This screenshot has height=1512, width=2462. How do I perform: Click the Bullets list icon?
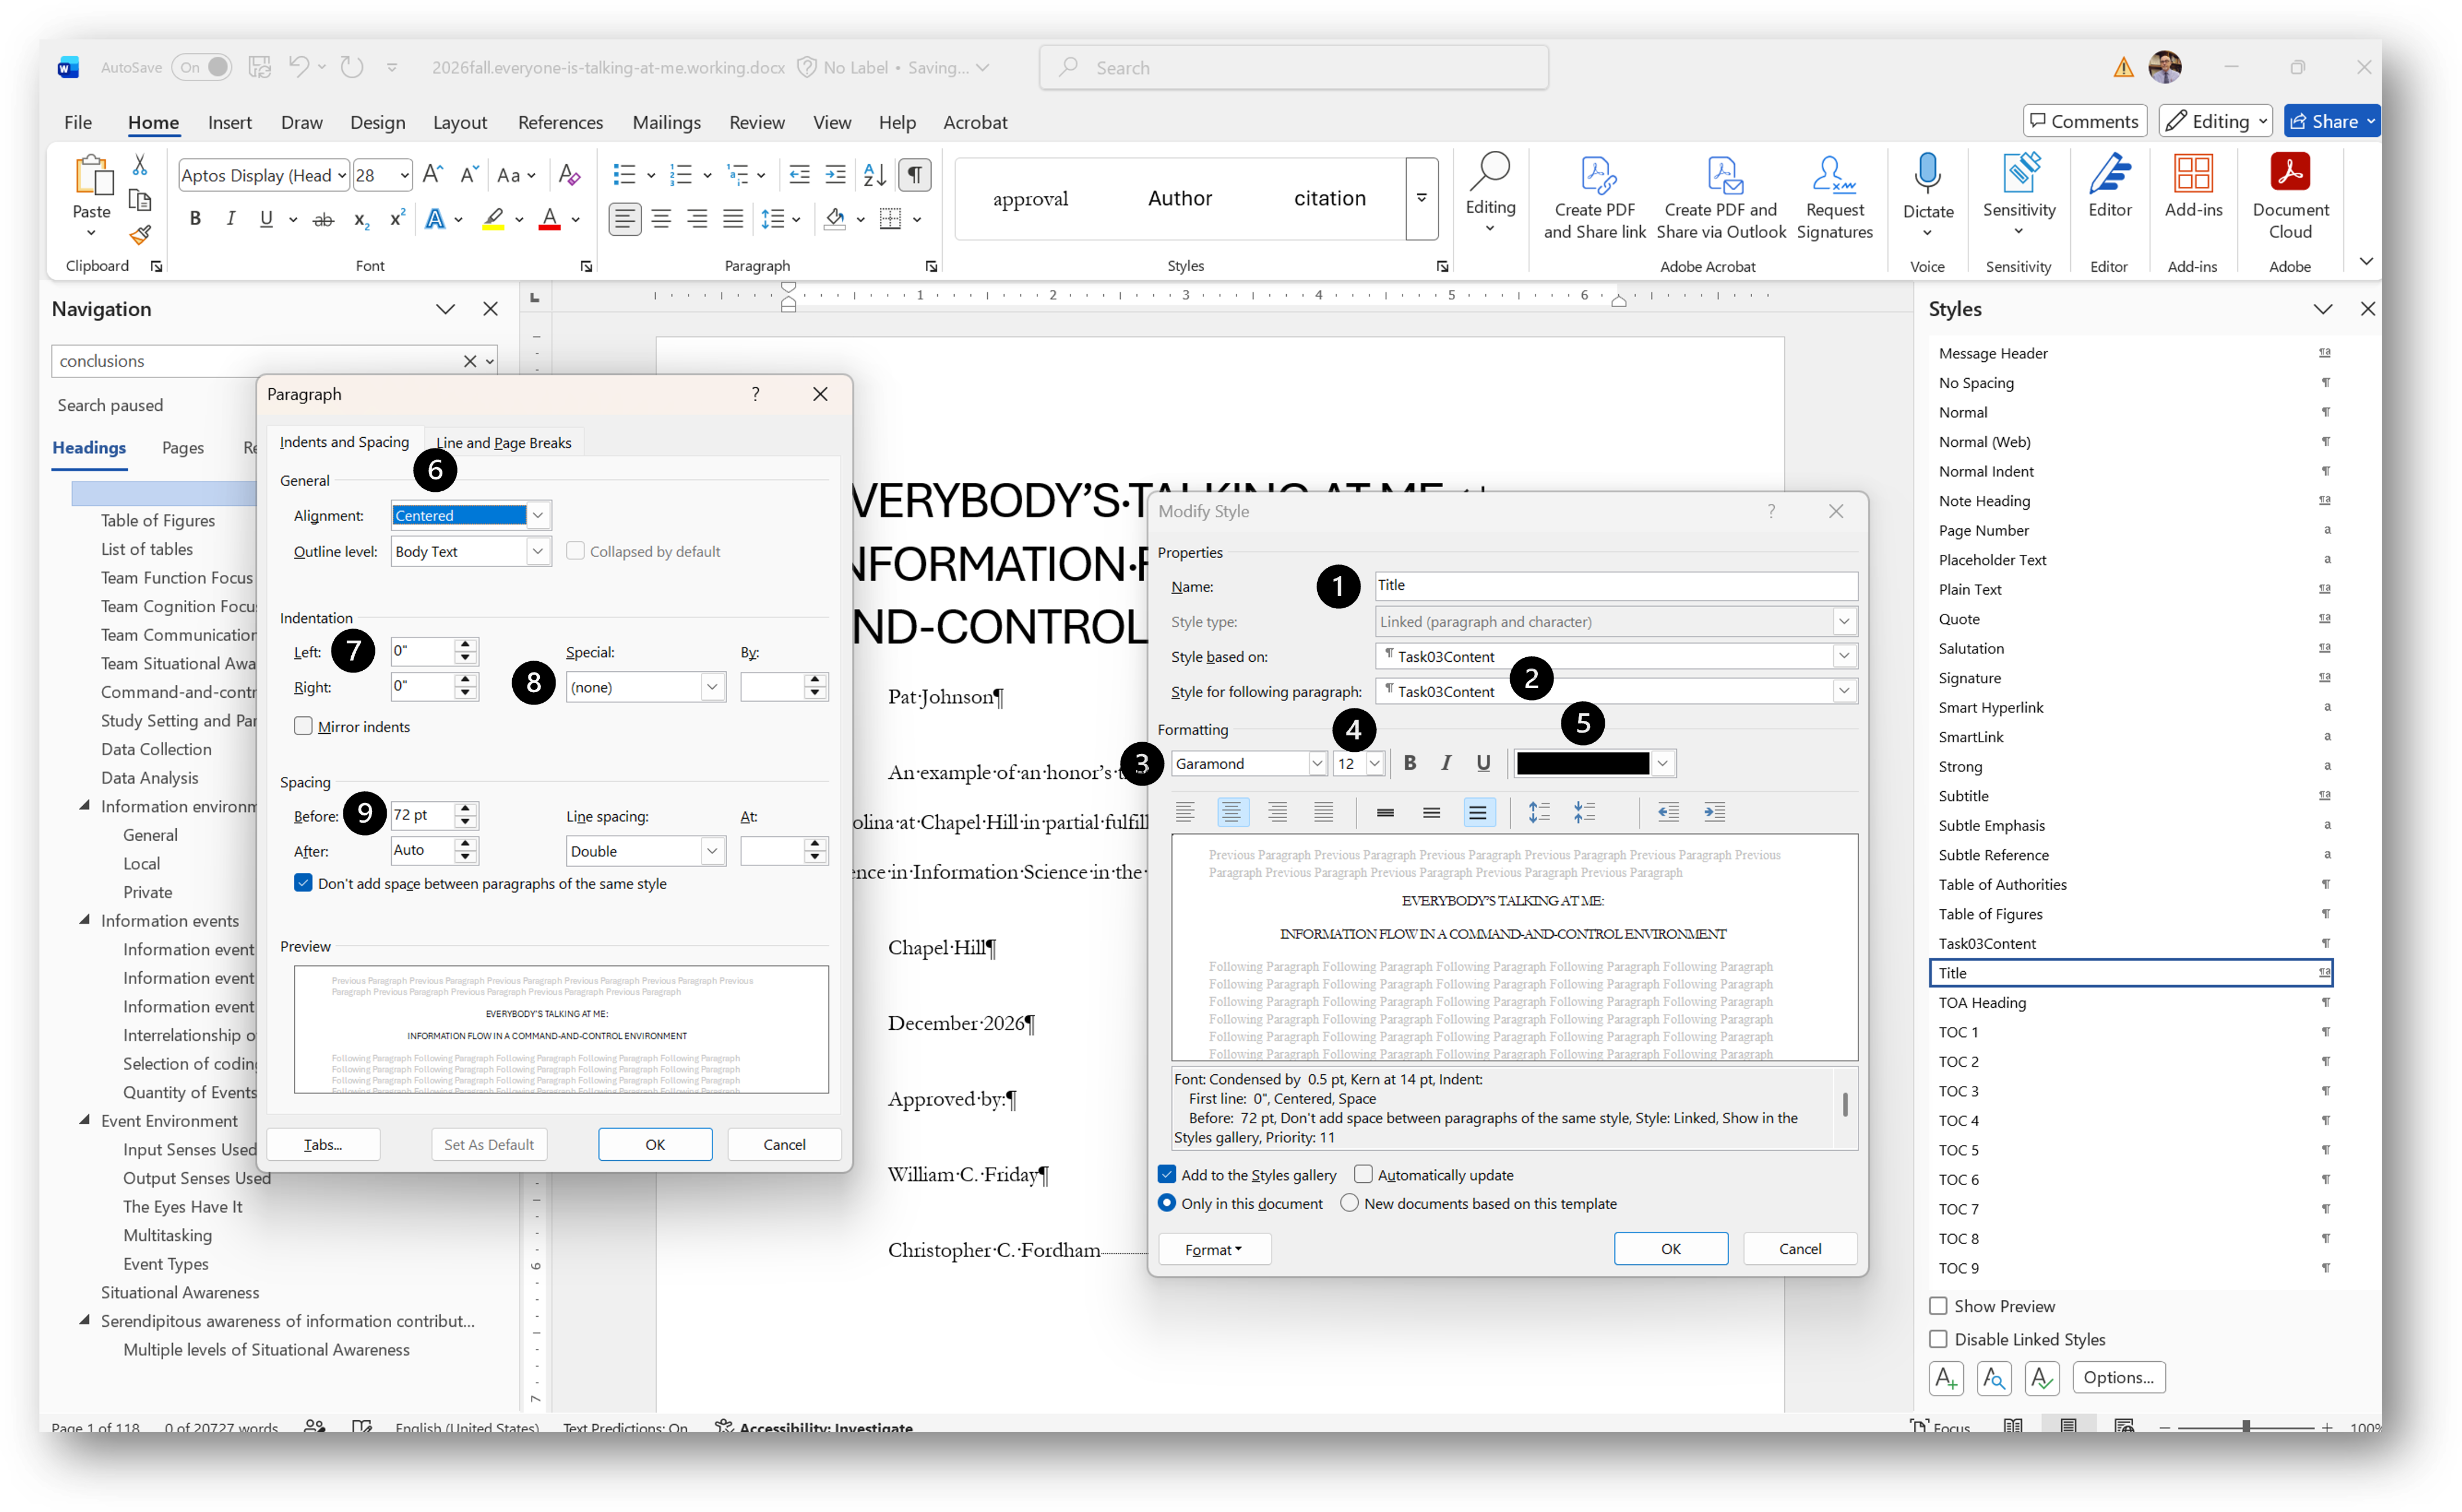click(624, 175)
